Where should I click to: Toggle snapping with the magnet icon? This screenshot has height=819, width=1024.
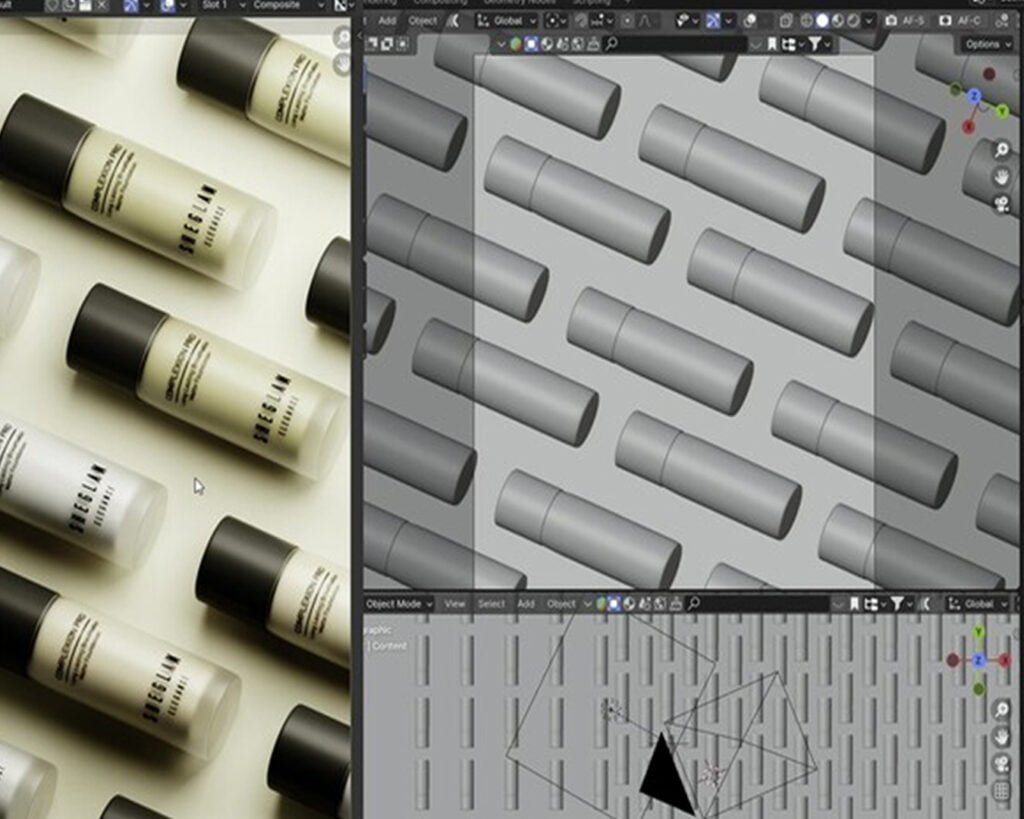pyautogui.click(x=580, y=20)
